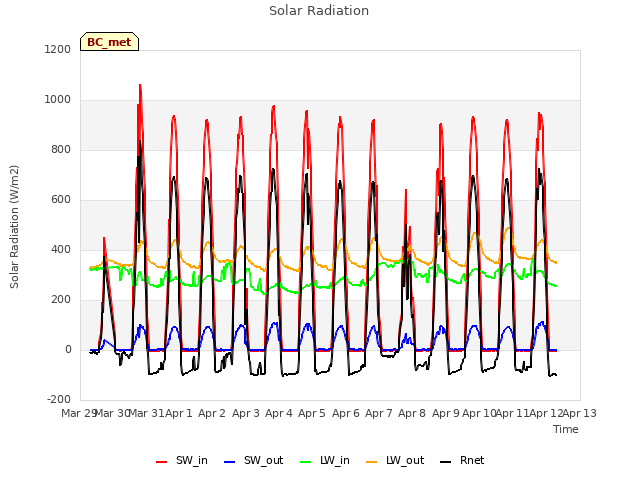Viewport: 640px width, 480px height.
Task: Click the 1000 y-axis tick label
Action: [58, 100]
